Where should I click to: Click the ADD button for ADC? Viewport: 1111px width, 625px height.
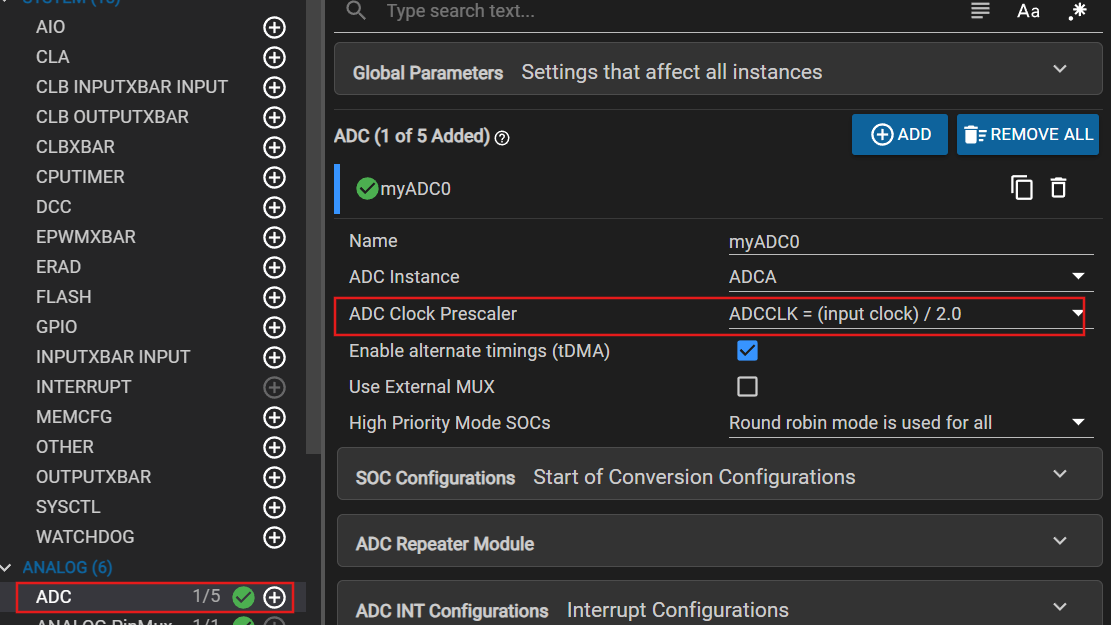[x=899, y=134]
